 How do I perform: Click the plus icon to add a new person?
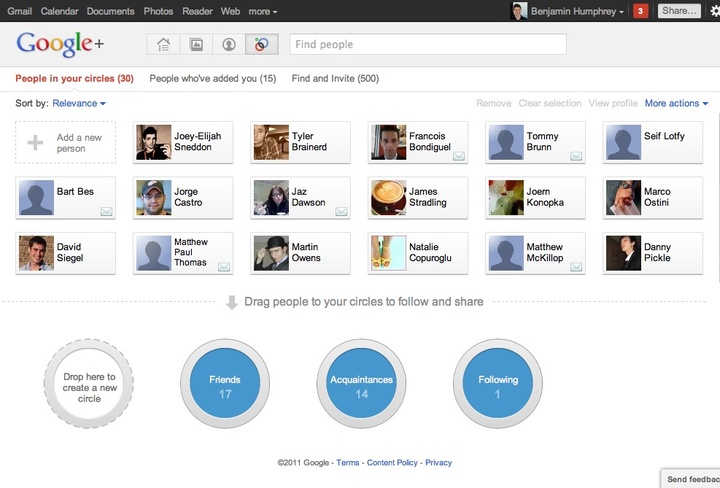coord(35,143)
